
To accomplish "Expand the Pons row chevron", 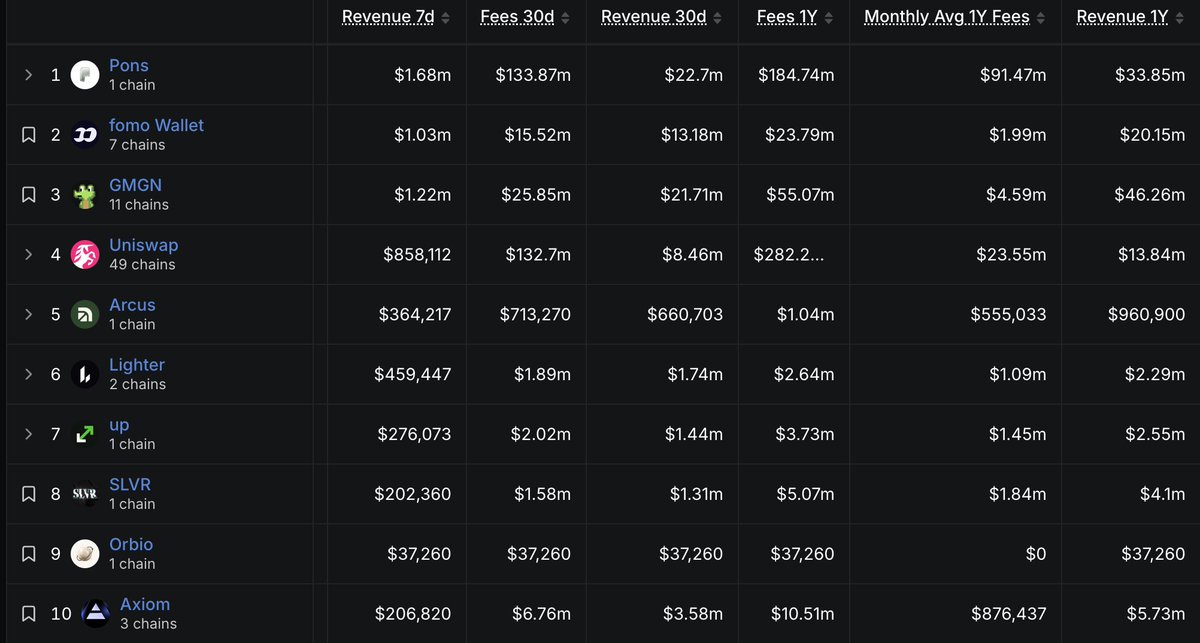I will pos(29,75).
